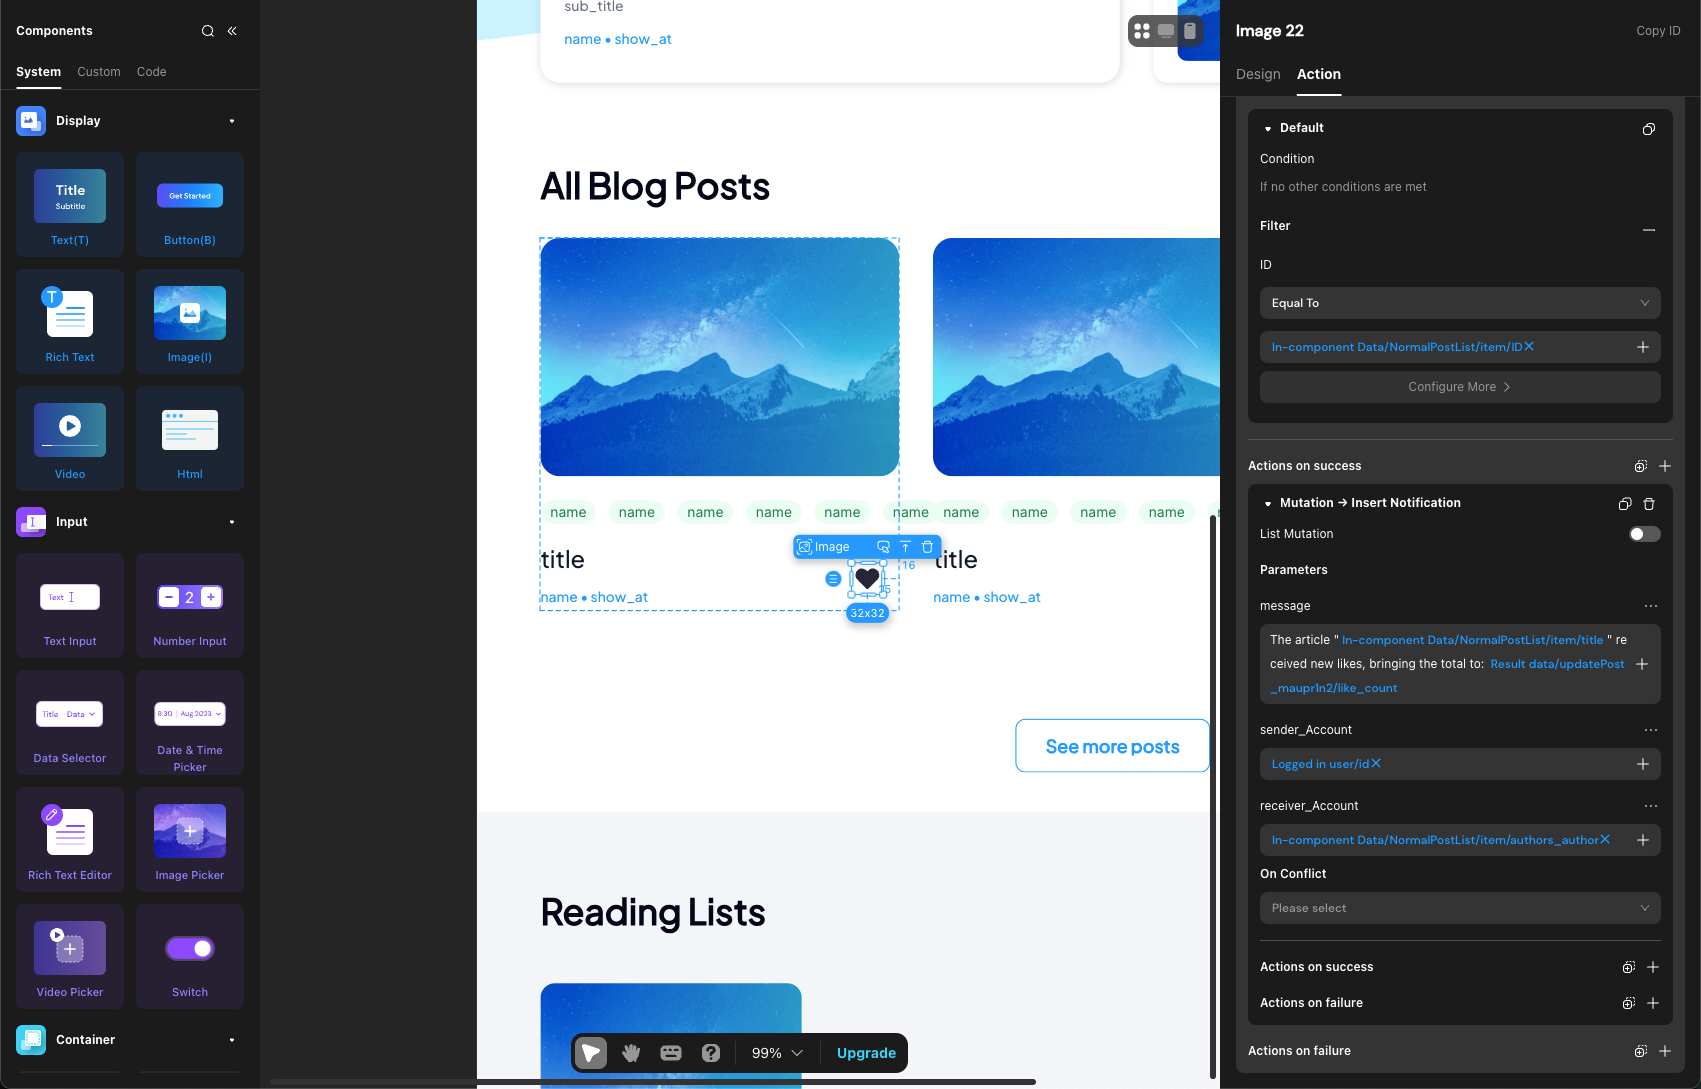Open the help question mark icon
This screenshot has width=1701, height=1089.
[711, 1053]
